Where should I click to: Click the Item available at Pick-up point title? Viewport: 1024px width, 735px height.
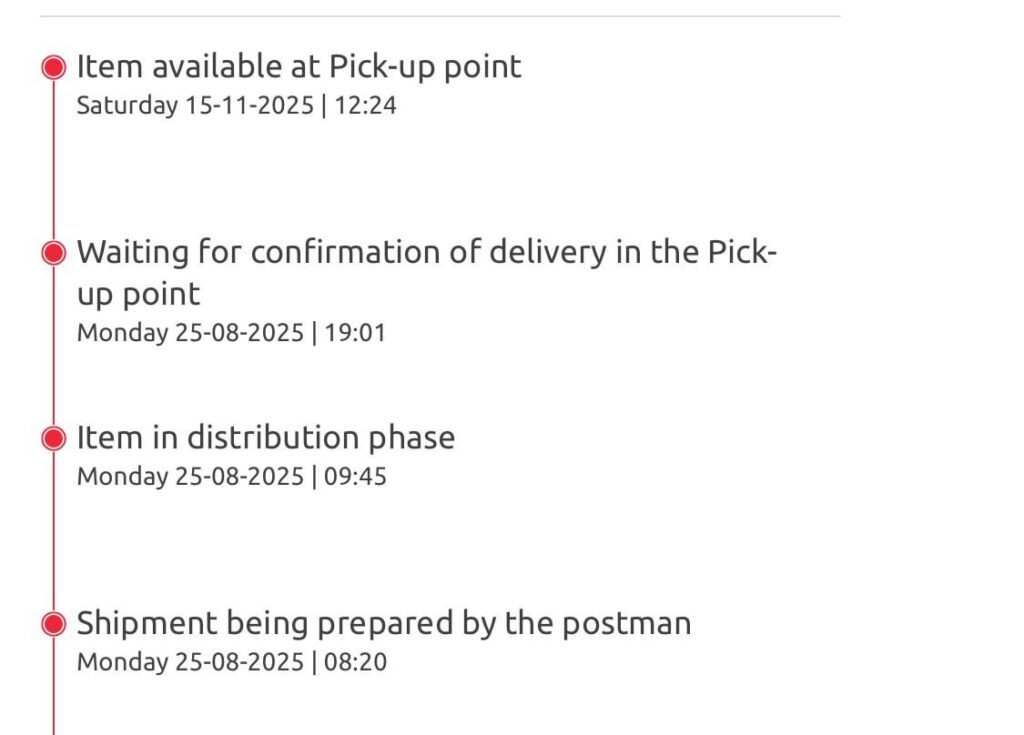tap(299, 67)
